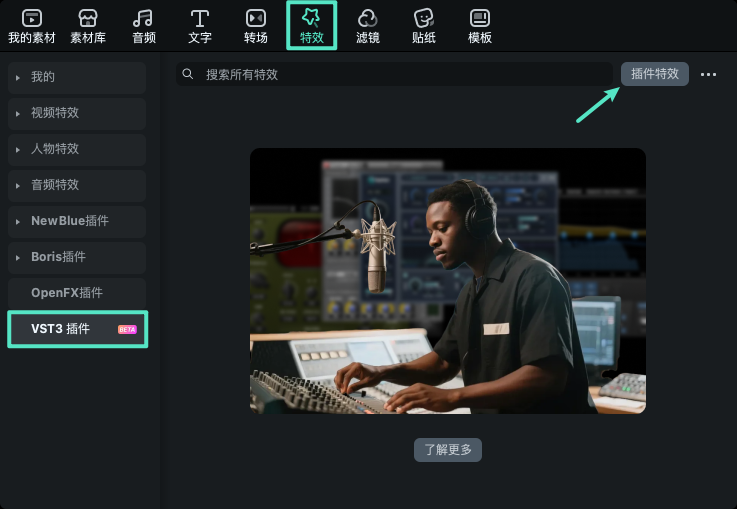
Task: Select the 文字 text icon
Action: (x=200, y=19)
